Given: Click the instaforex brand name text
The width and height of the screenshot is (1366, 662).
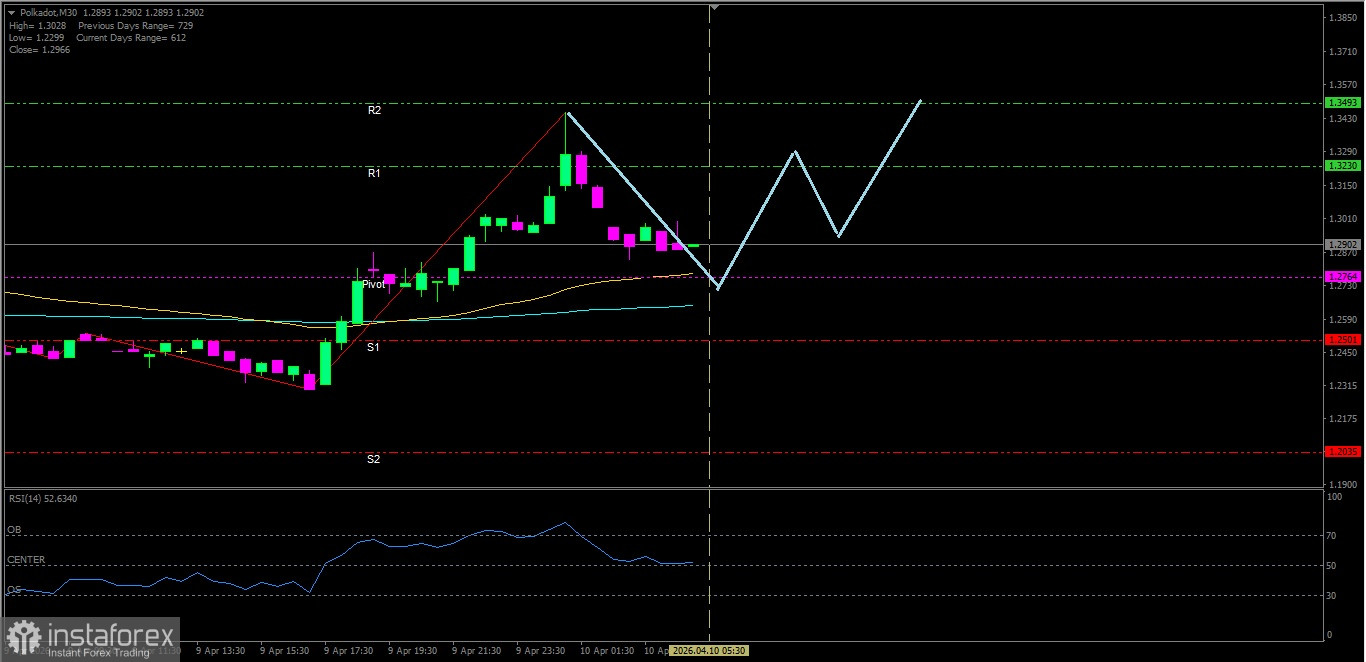Looking at the screenshot, I should tap(108, 634).
